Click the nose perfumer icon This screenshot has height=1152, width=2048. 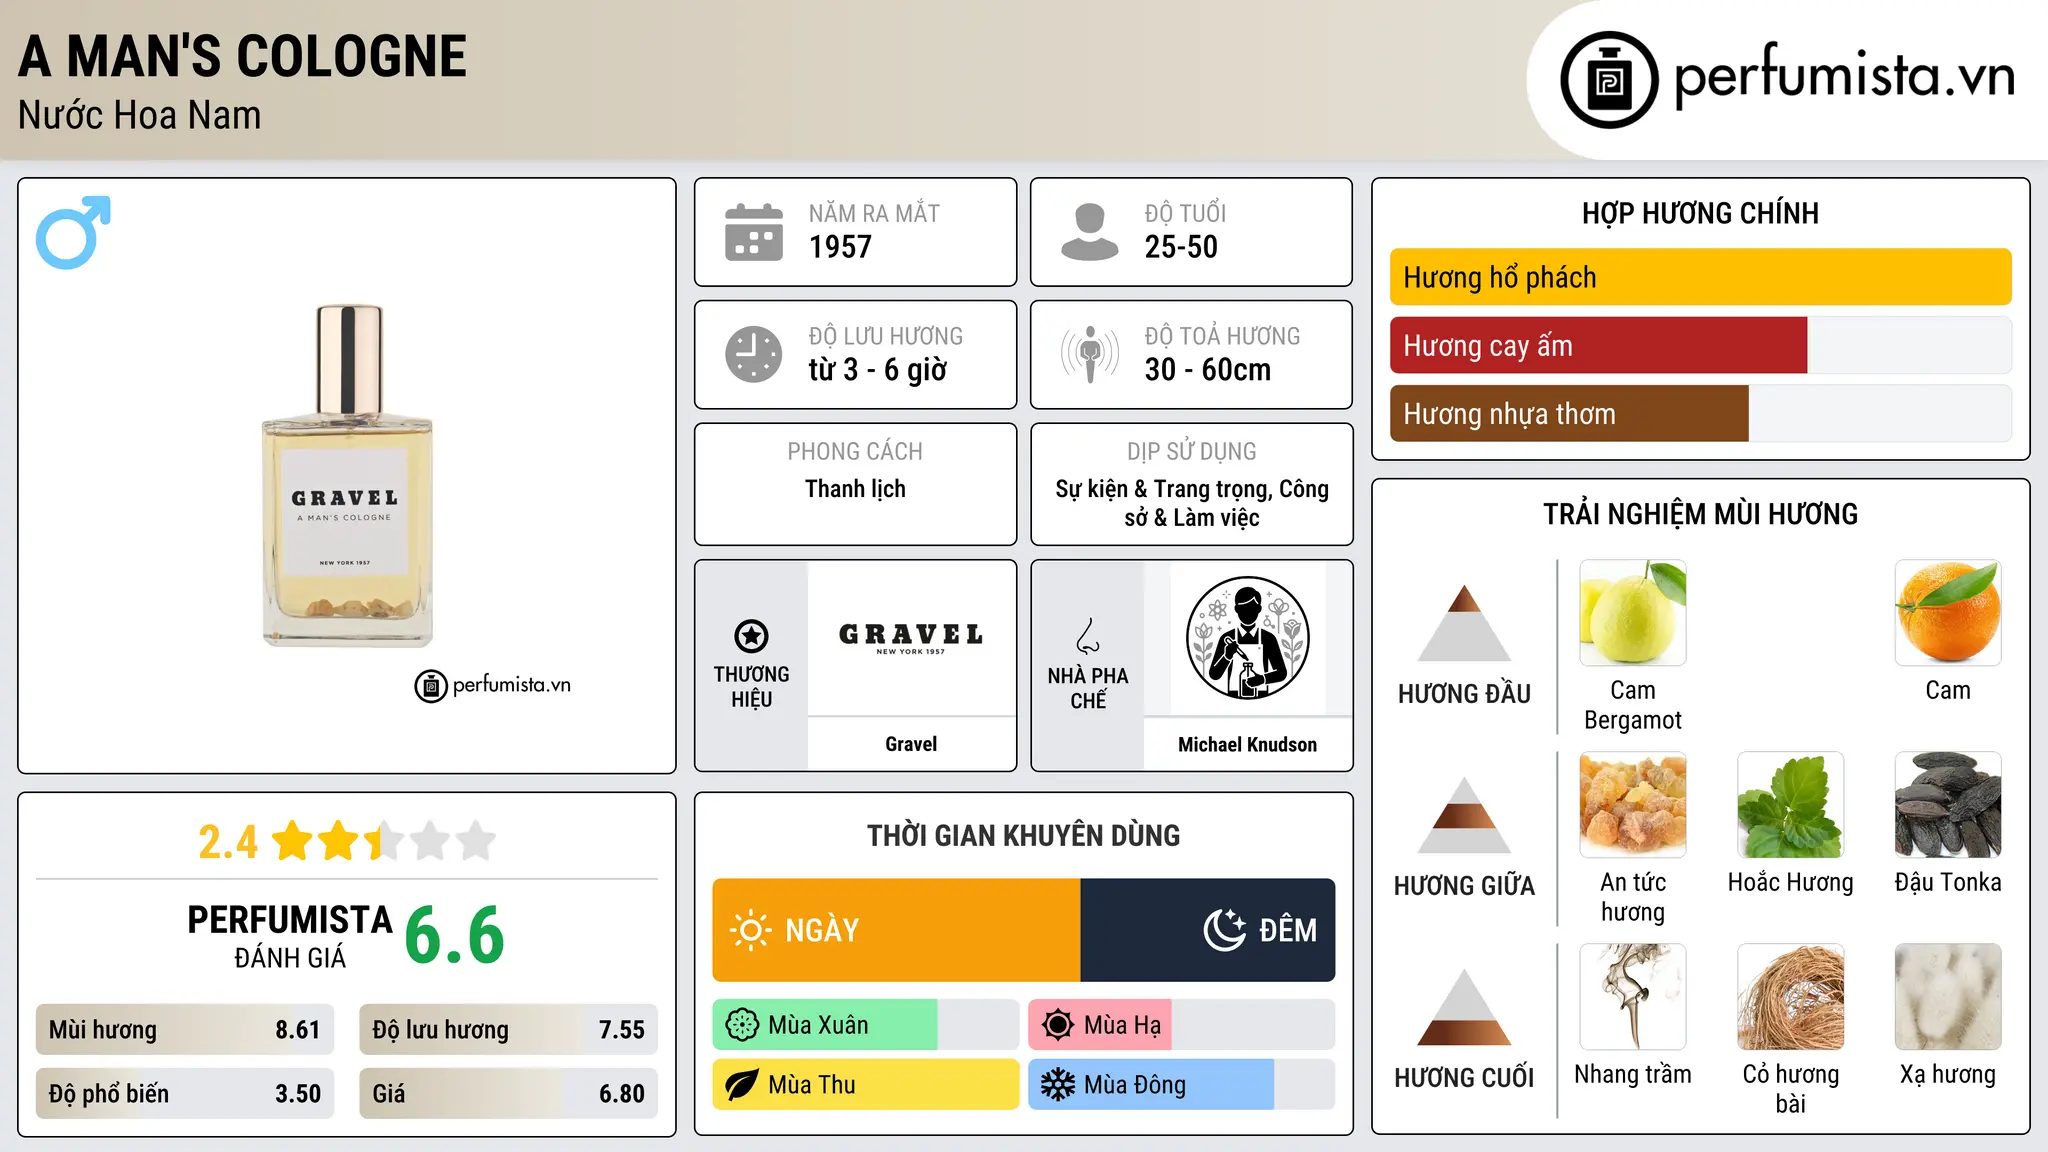(1088, 636)
